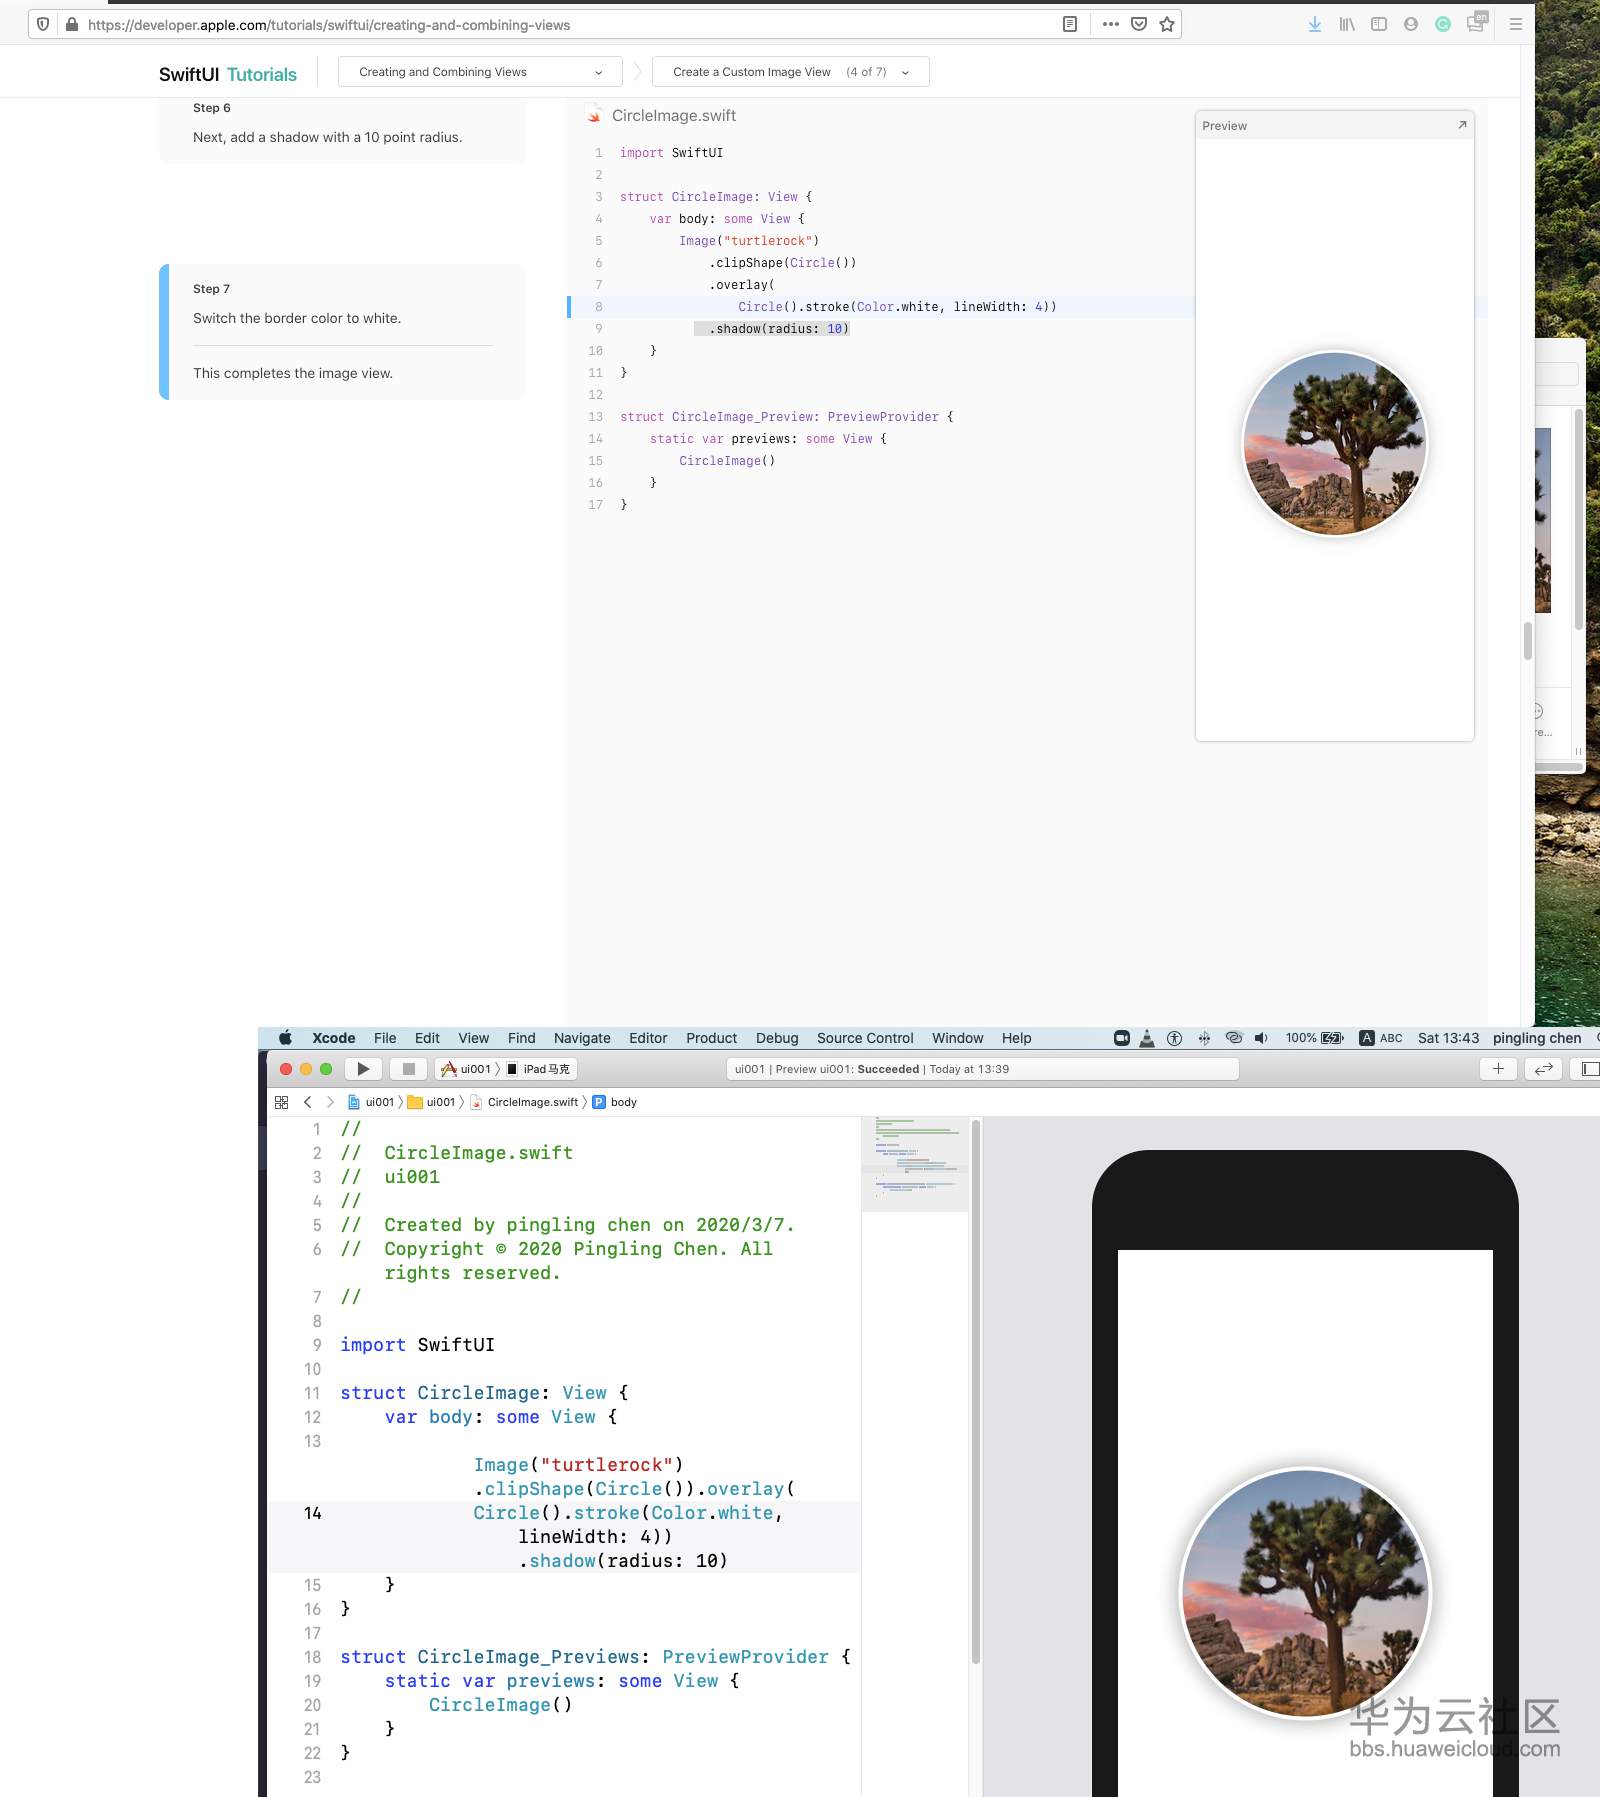Open Firefox library icon
The width and height of the screenshot is (1600, 1797).
pyautogui.click(x=1347, y=24)
